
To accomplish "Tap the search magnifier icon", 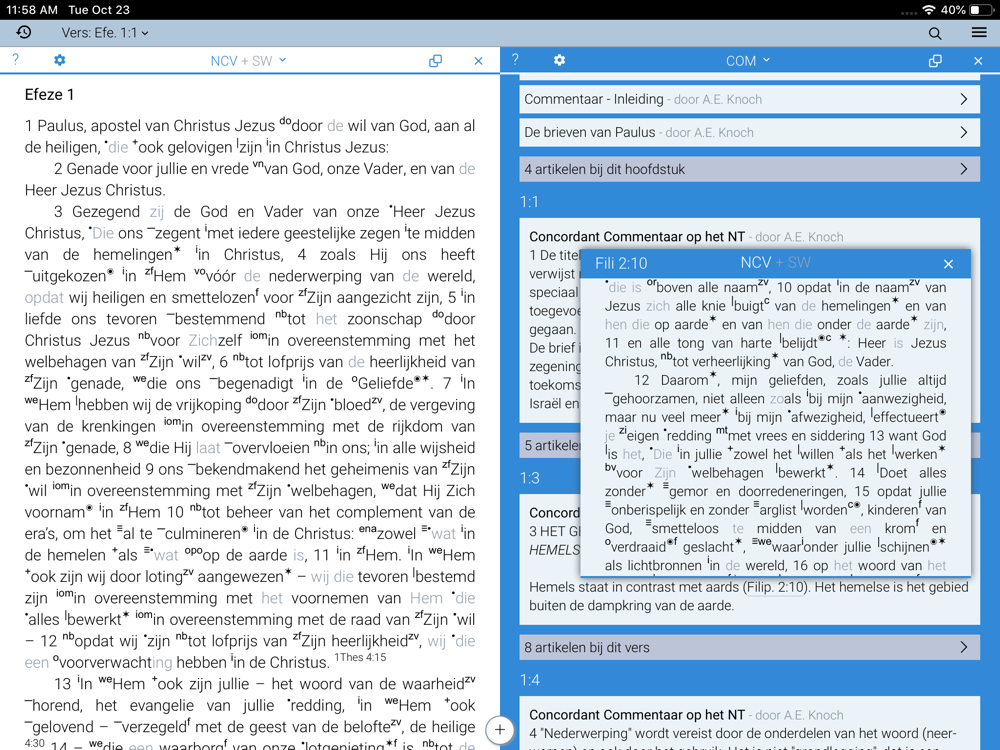I will [x=935, y=33].
